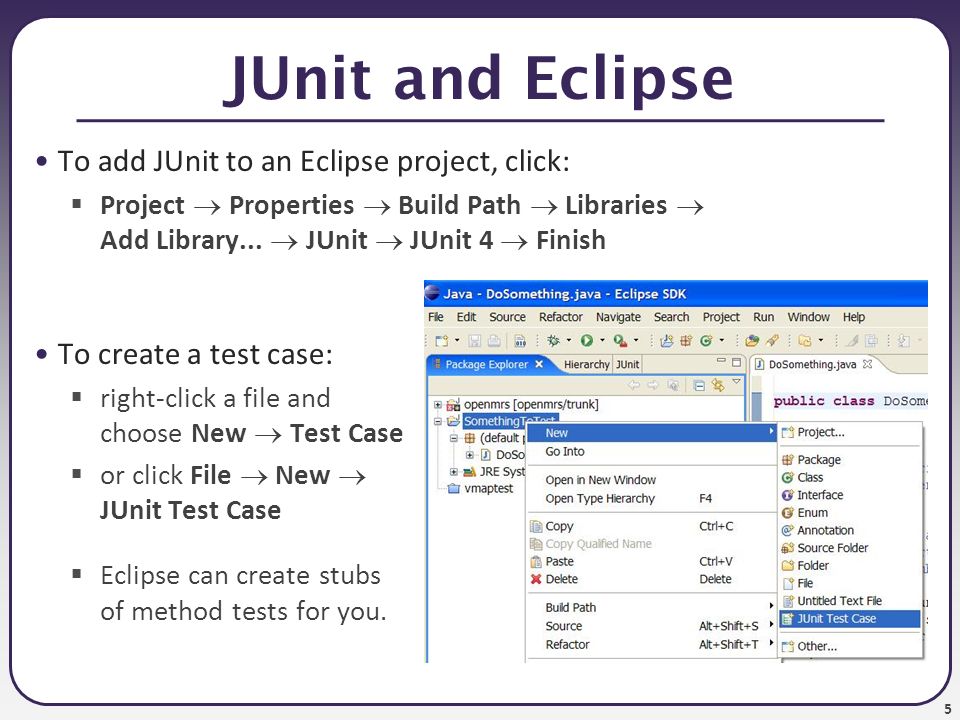The width and height of the screenshot is (960, 720).
Task: Open the File menu
Action: pos(436,317)
